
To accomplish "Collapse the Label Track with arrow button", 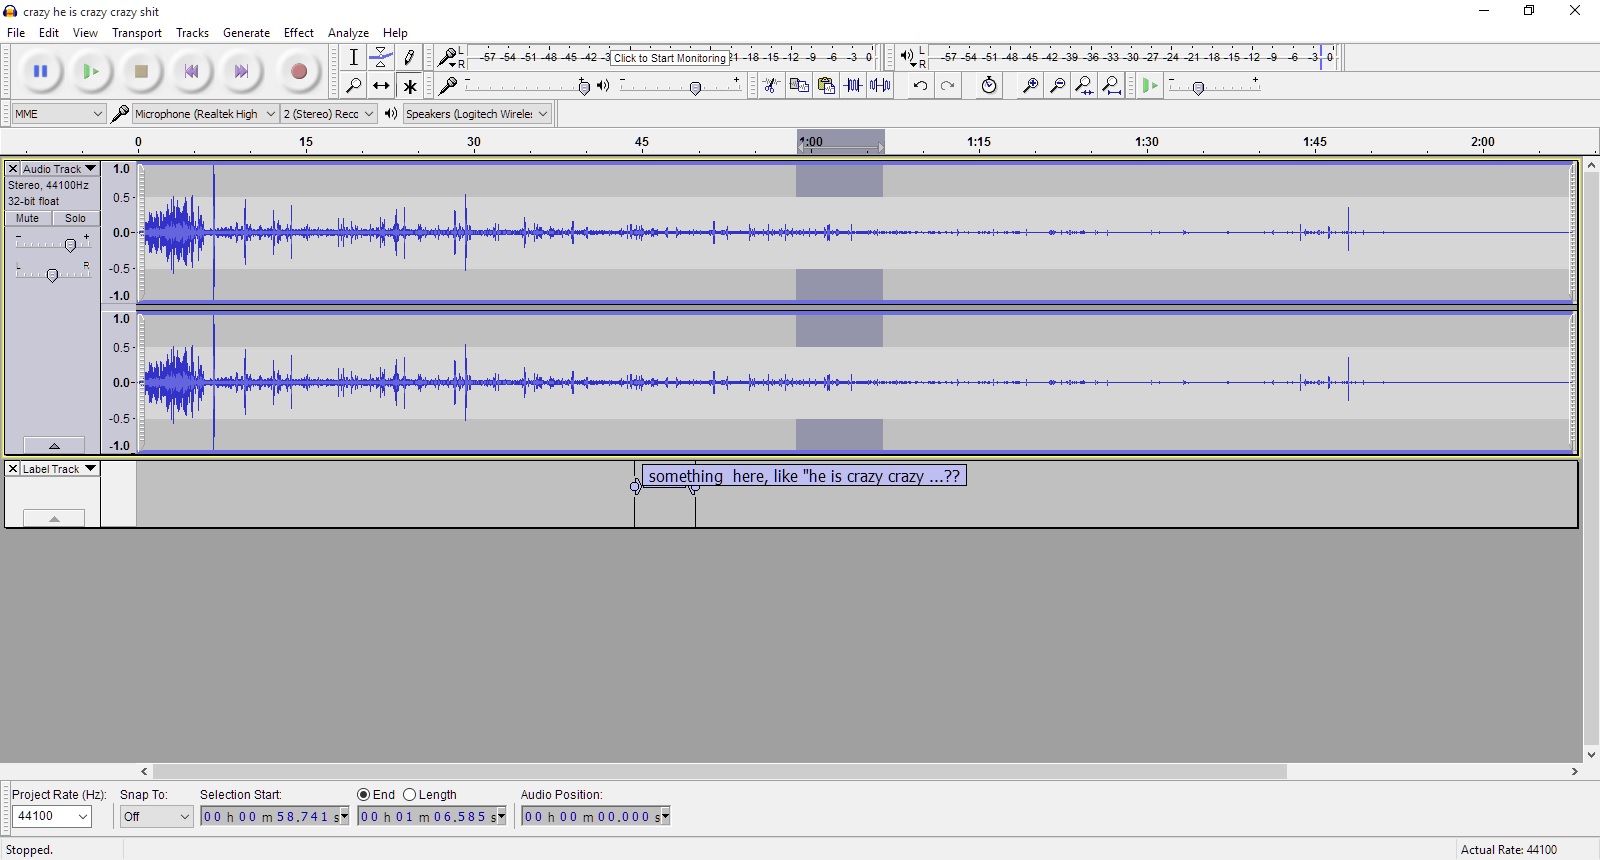I will click(x=54, y=518).
